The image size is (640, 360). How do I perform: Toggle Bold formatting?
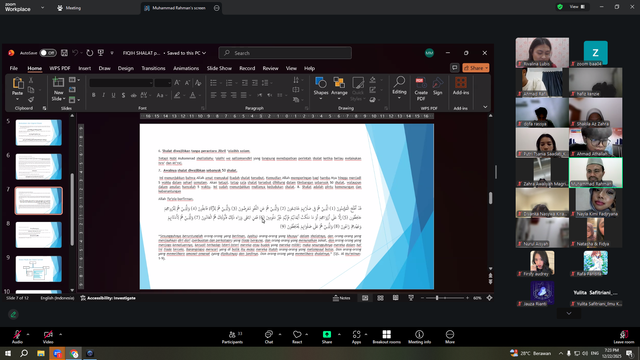(93, 96)
